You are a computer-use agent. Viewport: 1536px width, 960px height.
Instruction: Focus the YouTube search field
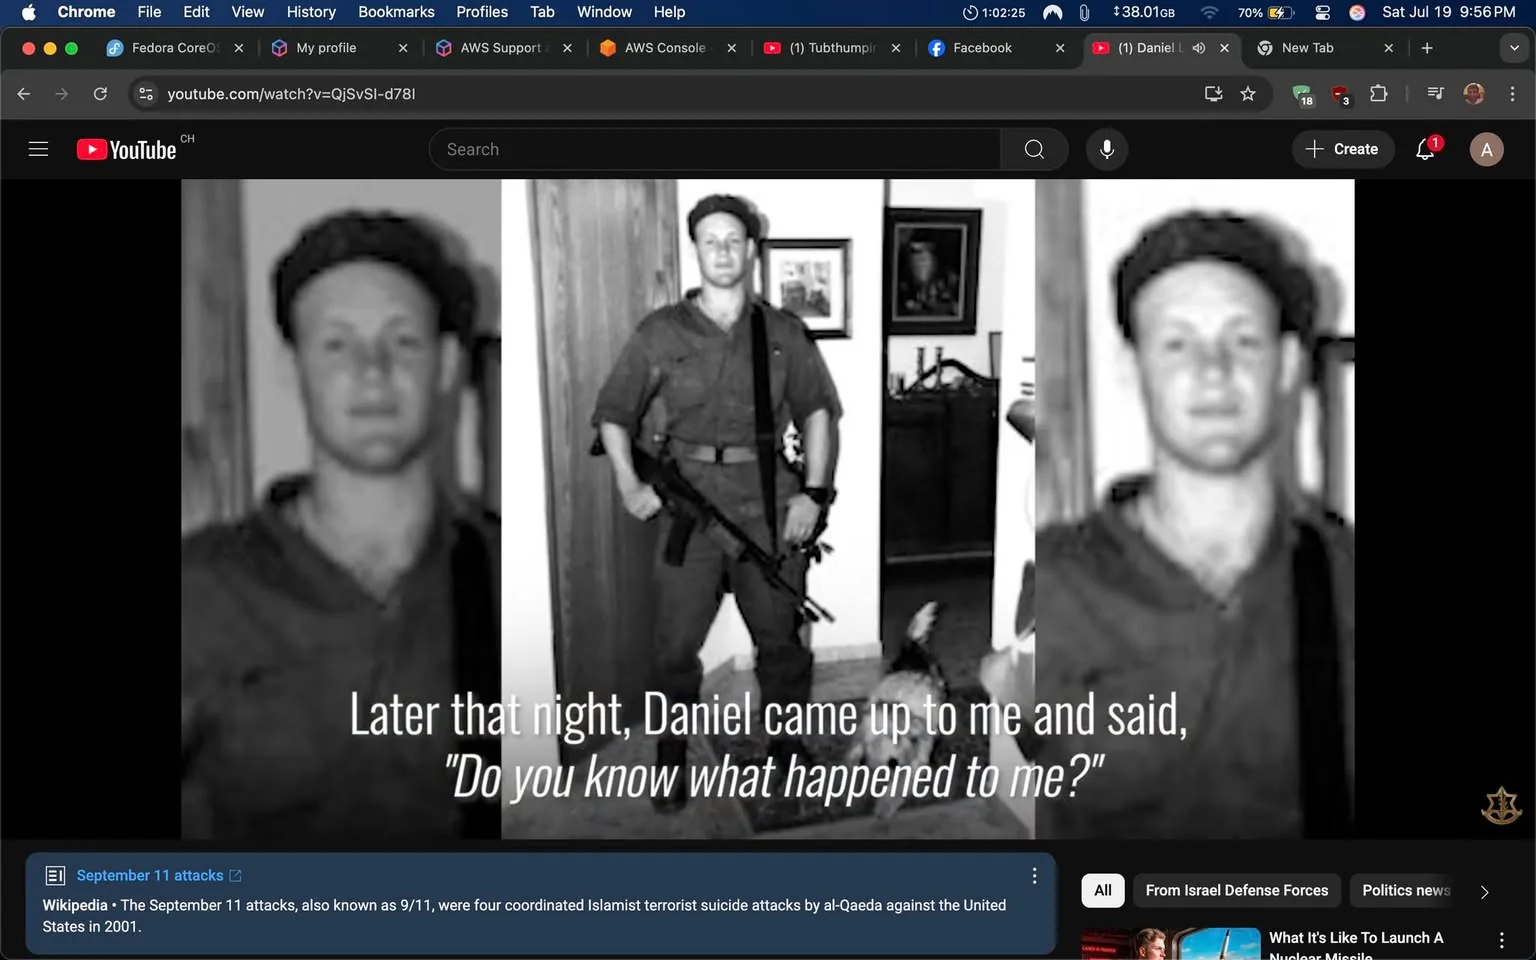coord(715,149)
